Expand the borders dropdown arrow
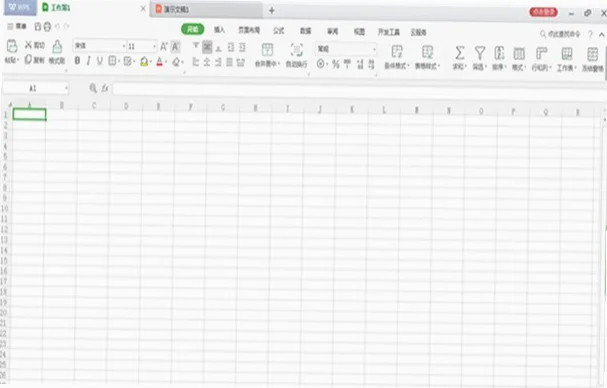This screenshot has width=607, height=388. click(118, 61)
